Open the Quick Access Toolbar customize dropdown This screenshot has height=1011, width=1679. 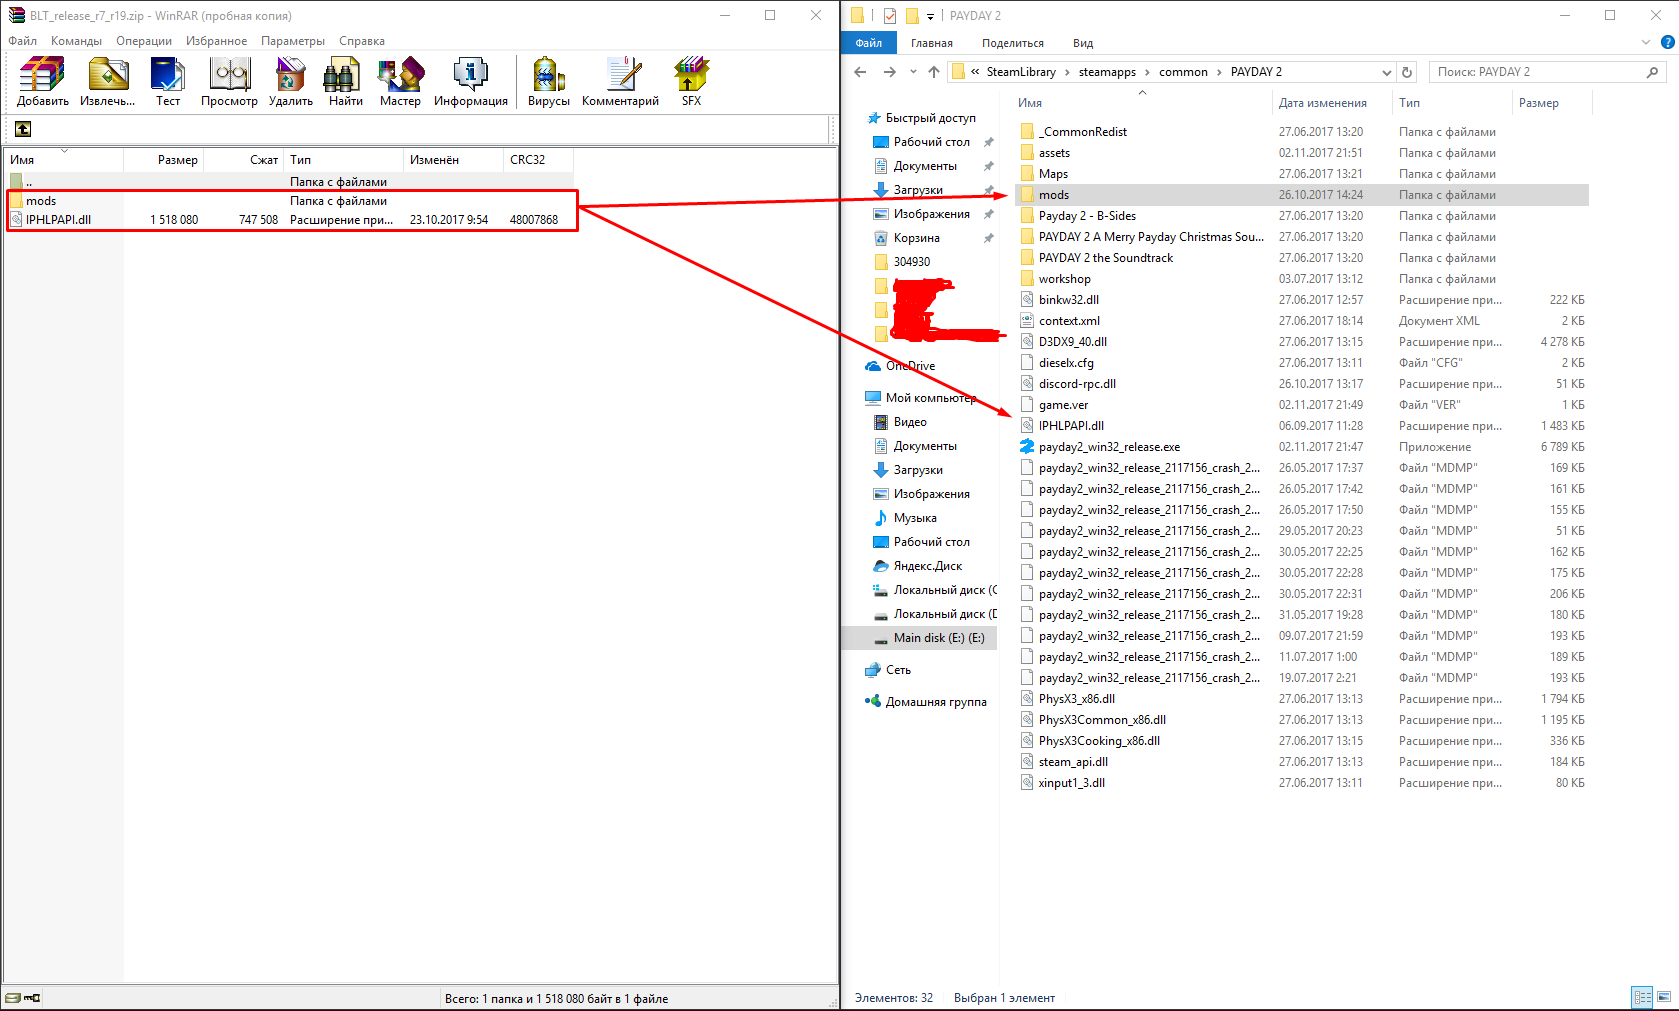(930, 16)
